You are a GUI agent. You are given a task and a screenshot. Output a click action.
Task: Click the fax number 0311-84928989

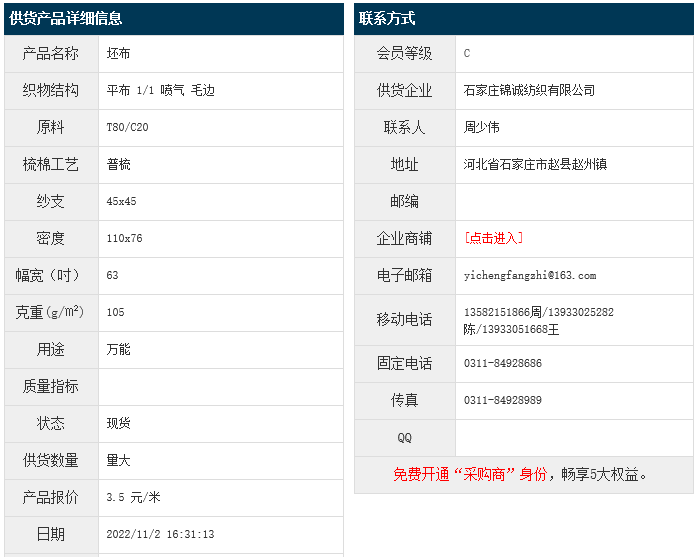(502, 400)
